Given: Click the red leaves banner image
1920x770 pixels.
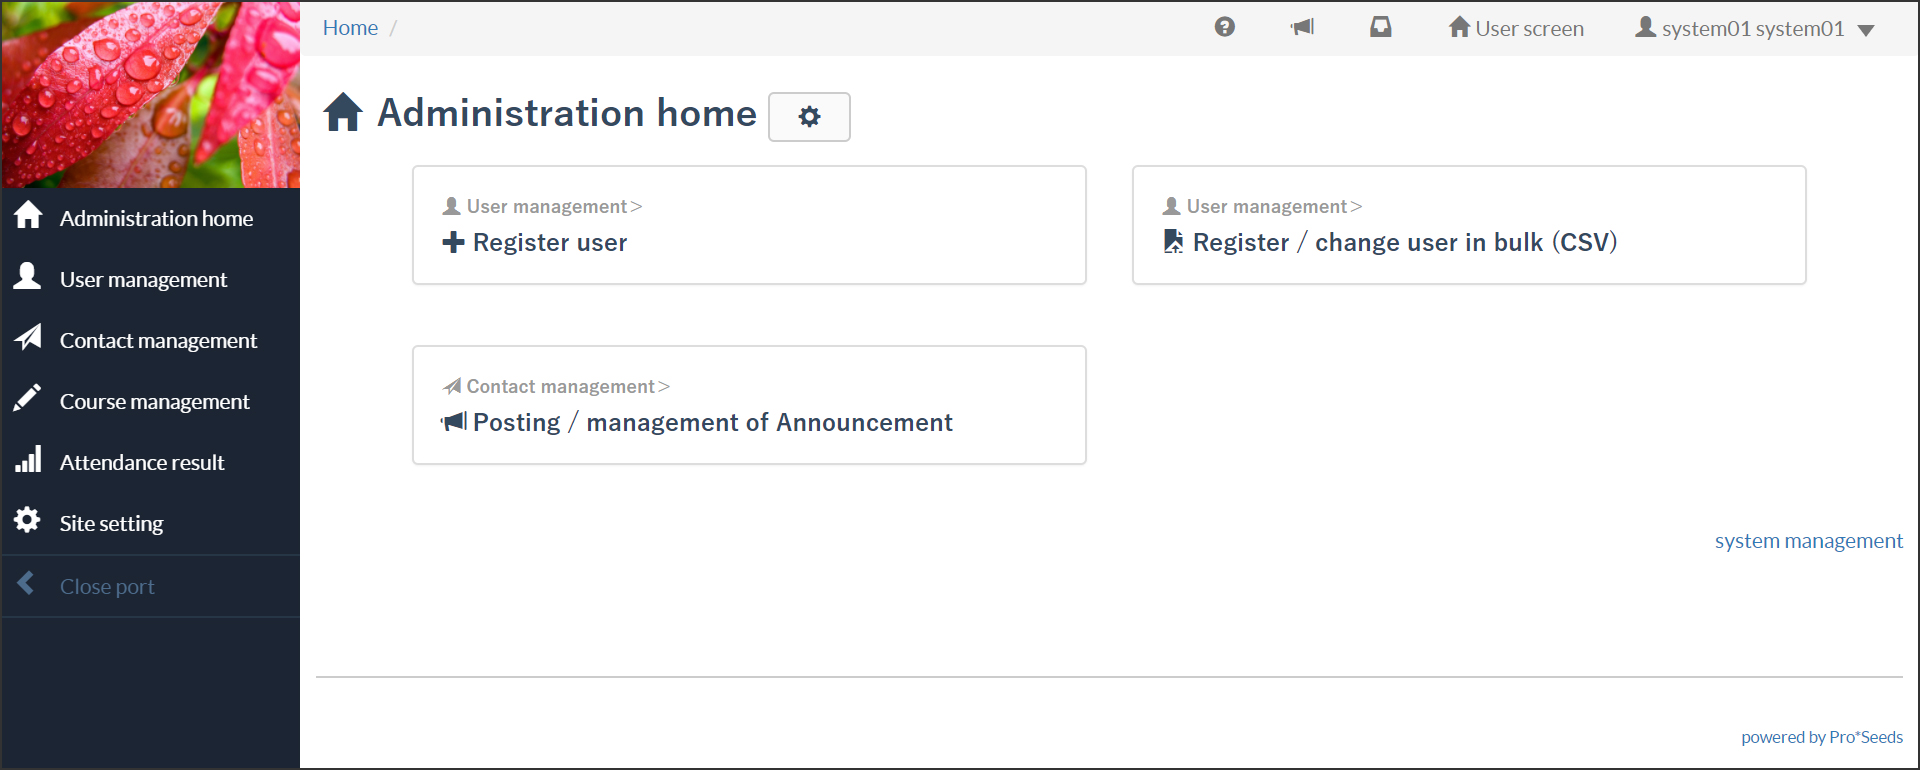Looking at the screenshot, I should (150, 94).
